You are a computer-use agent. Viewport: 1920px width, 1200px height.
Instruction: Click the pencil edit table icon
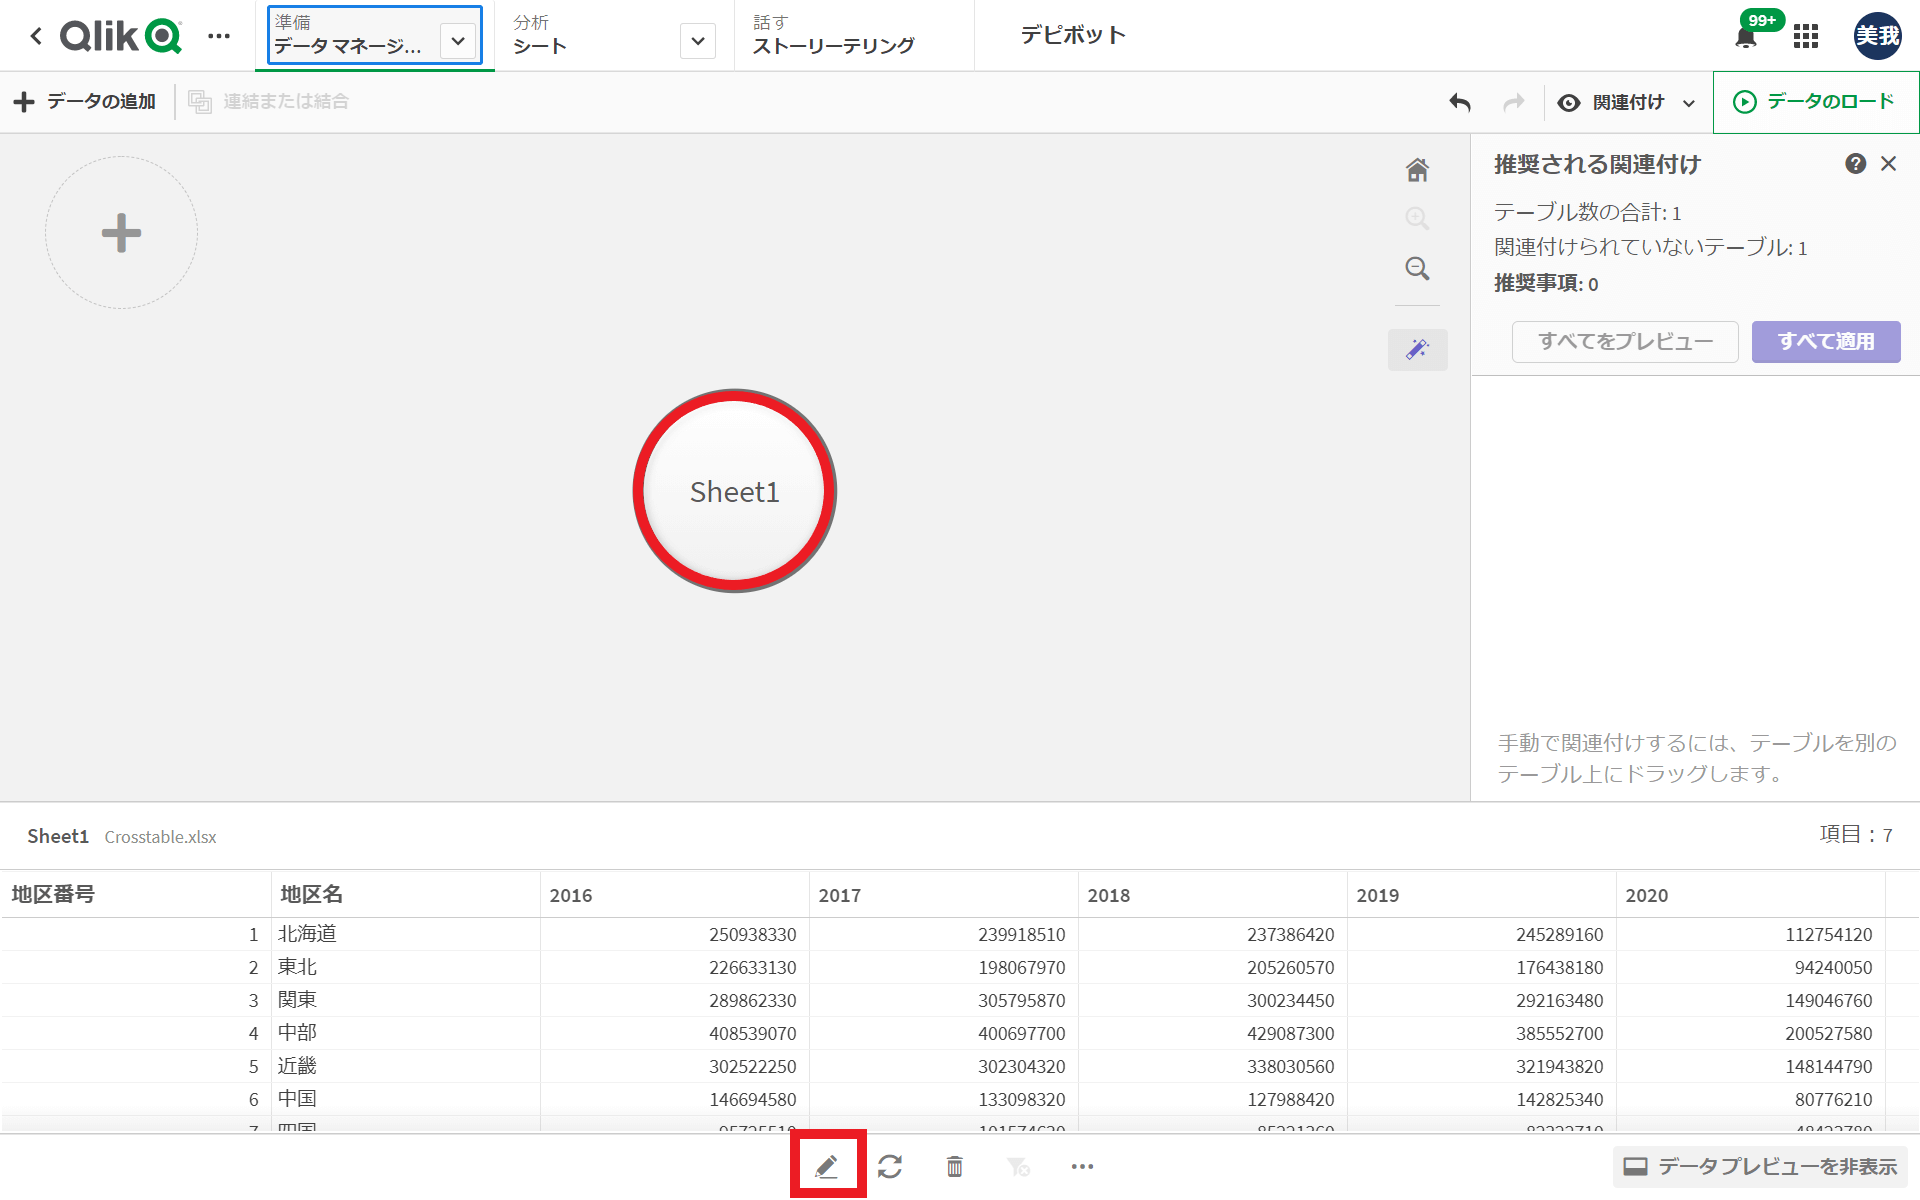[x=826, y=1166]
